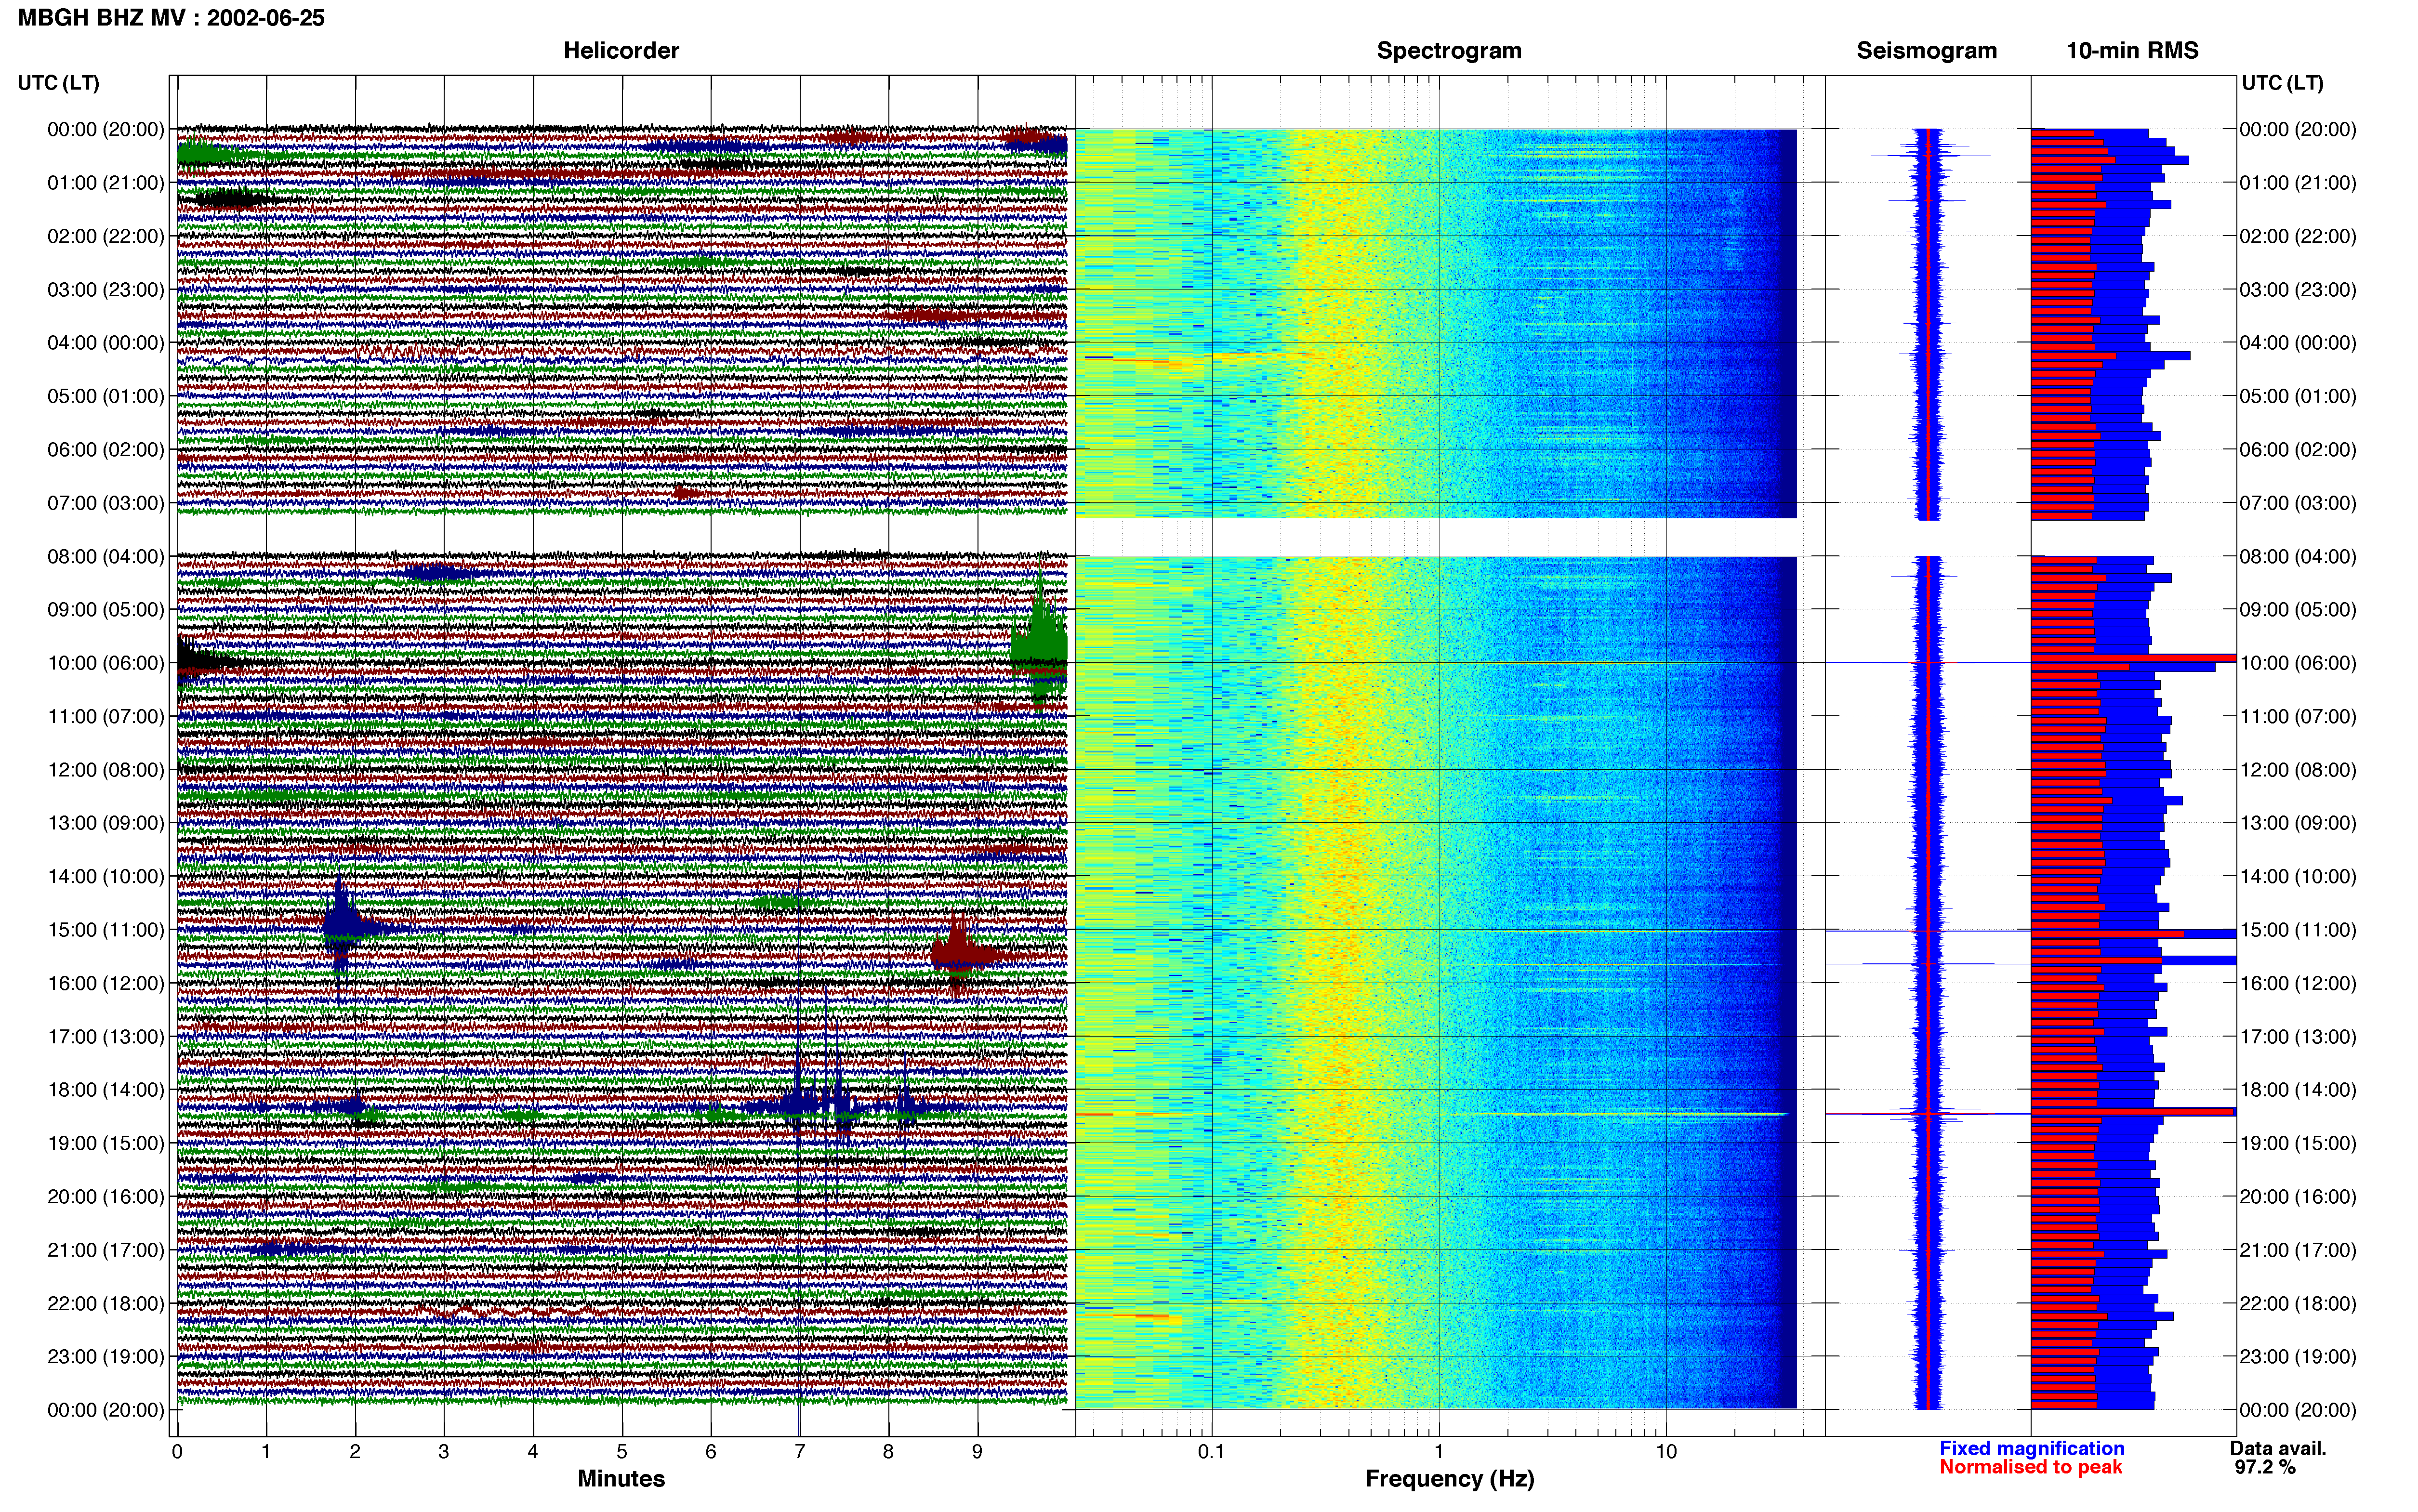Click the 'Seismogram' panel heading
Viewport: 2418px width, 1512px height.
click(1926, 51)
